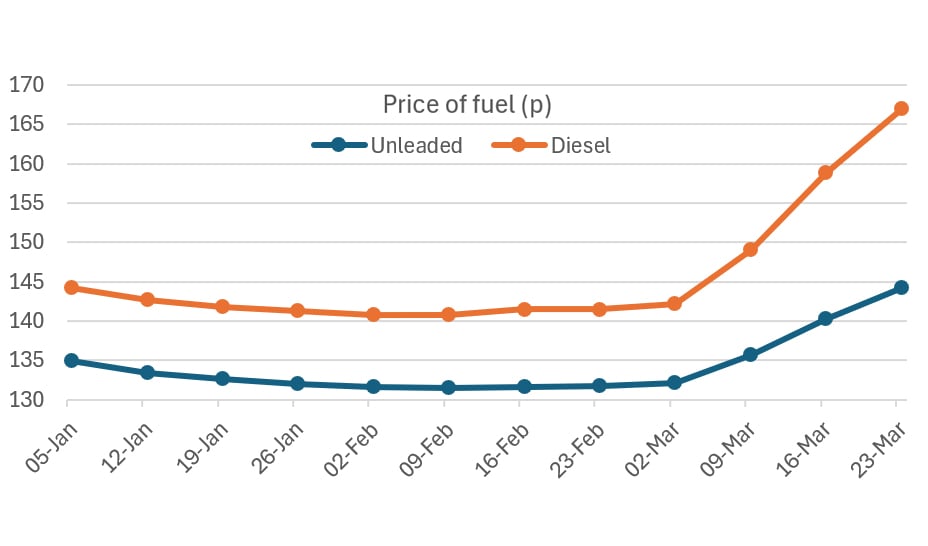Image resolution: width=928 pixels, height=546 pixels.
Task: Click the Diesel legend marker icon
Action: tap(518, 145)
